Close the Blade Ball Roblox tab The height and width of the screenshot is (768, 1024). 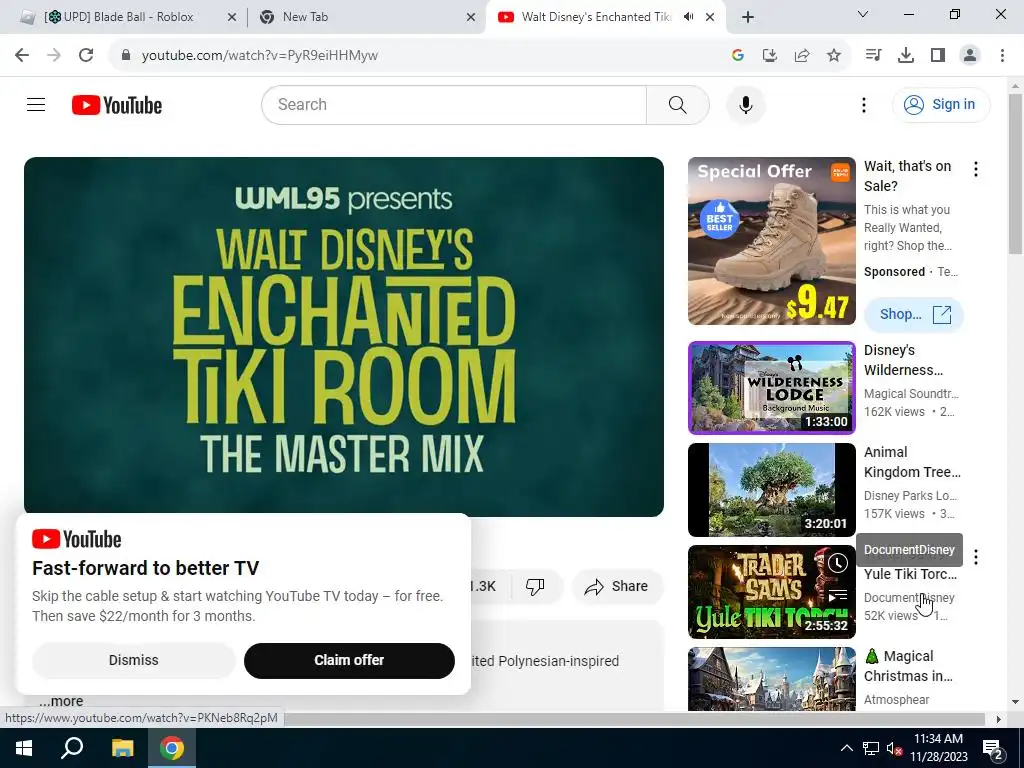pos(231,18)
